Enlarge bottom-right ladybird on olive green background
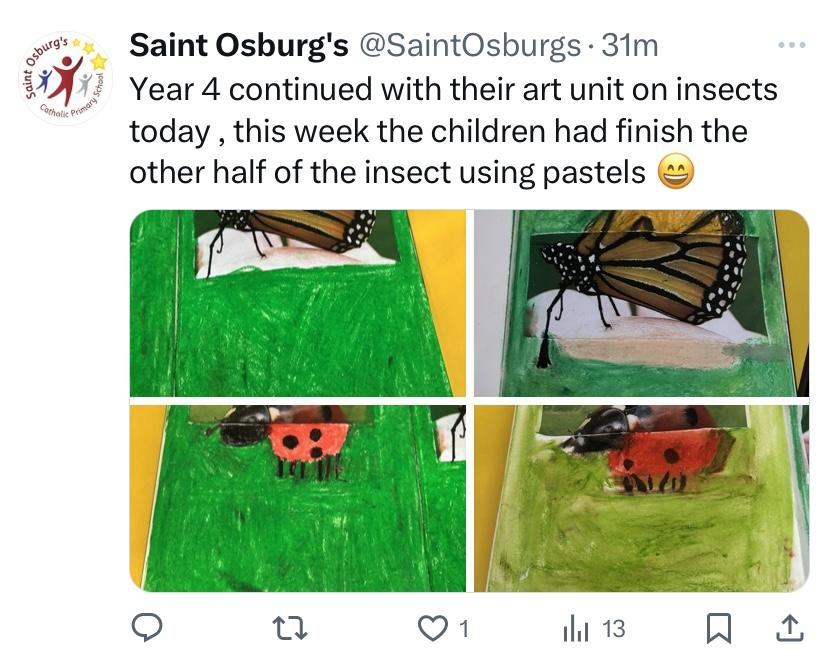This screenshot has width=828, height=671. pyautogui.click(x=641, y=498)
